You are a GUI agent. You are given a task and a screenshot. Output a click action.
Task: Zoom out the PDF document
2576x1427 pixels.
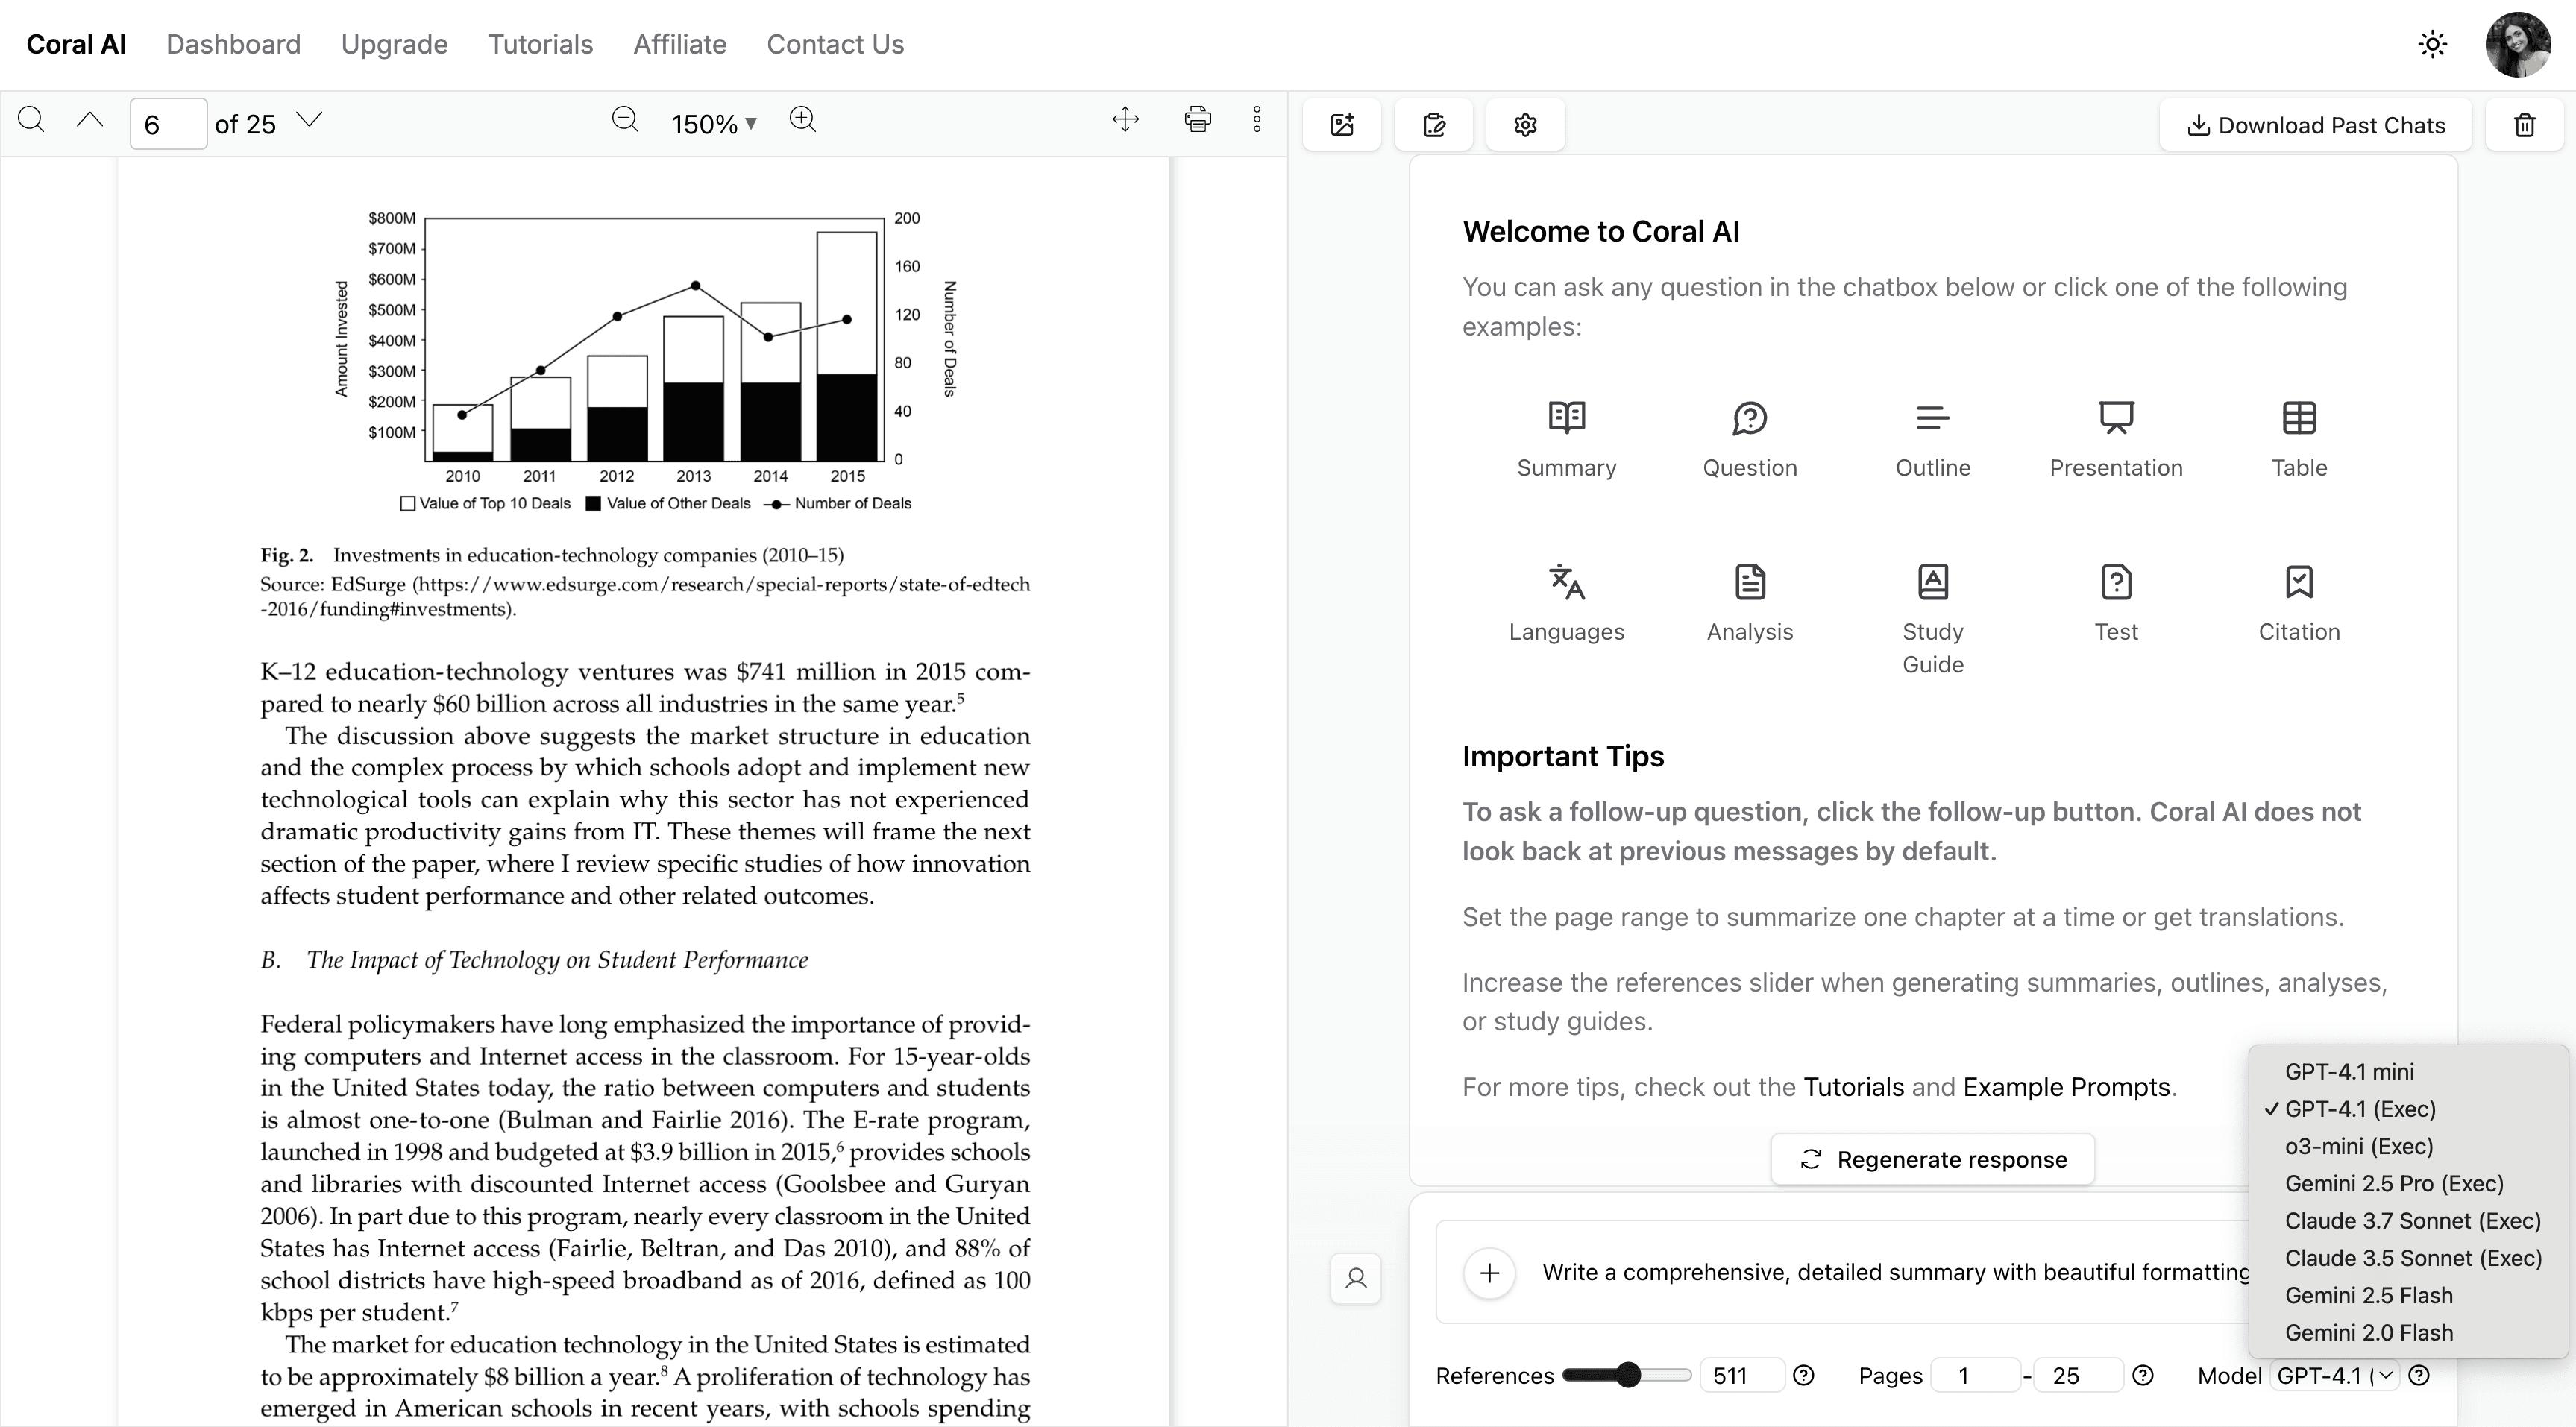click(x=625, y=121)
